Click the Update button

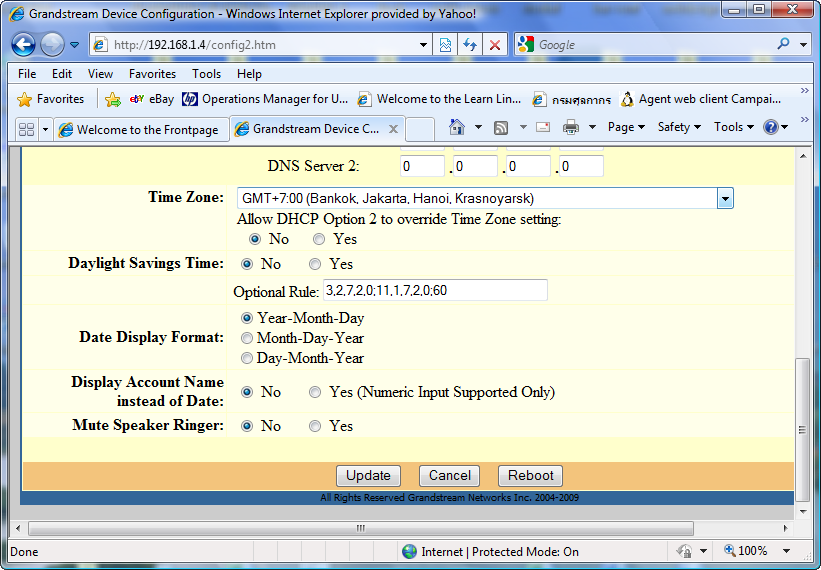(368, 476)
